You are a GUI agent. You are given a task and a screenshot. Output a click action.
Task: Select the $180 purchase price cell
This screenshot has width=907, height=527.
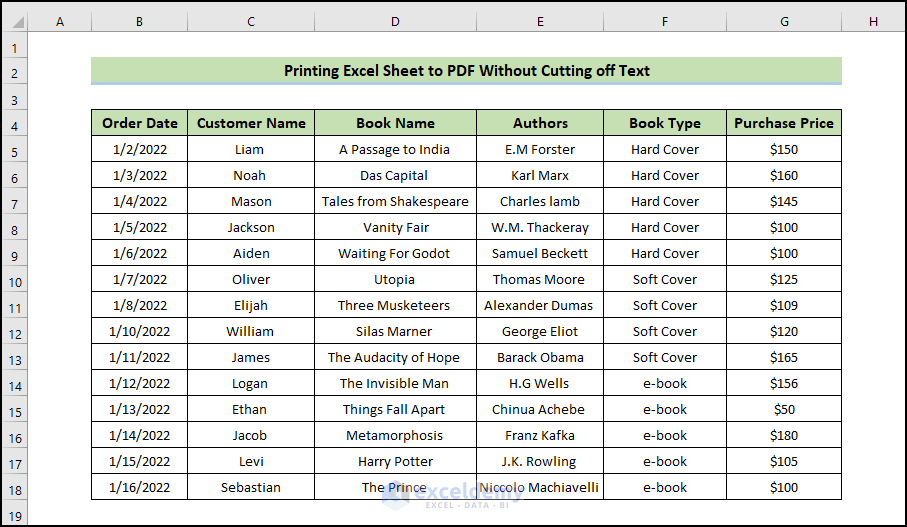[x=783, y=436]
